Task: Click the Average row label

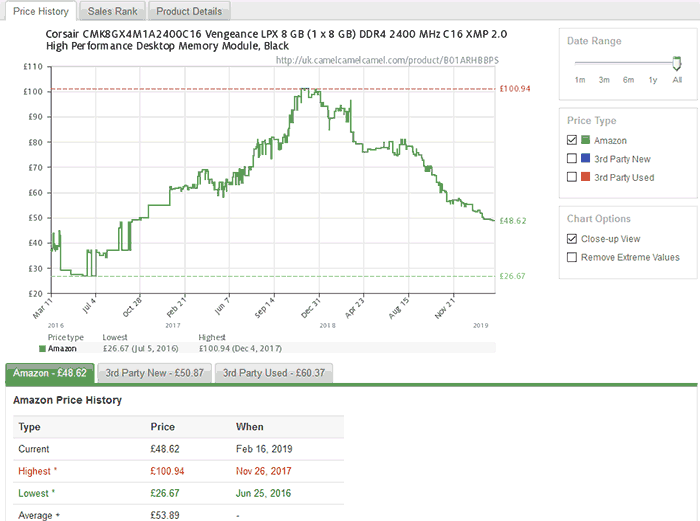Action: point(39,515)
